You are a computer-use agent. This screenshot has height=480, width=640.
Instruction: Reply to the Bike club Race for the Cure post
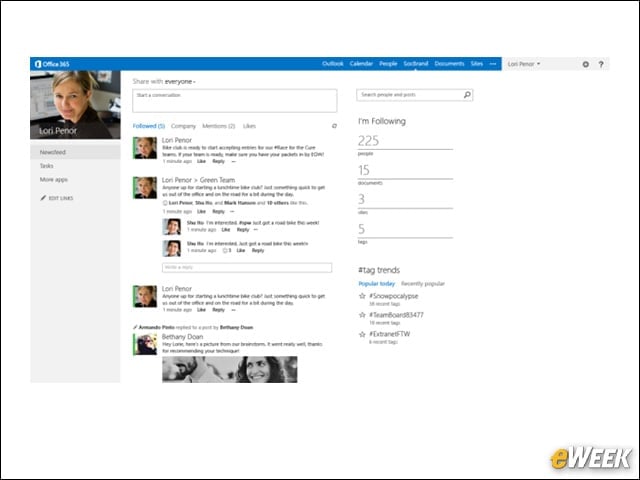(x=218, y=161)
